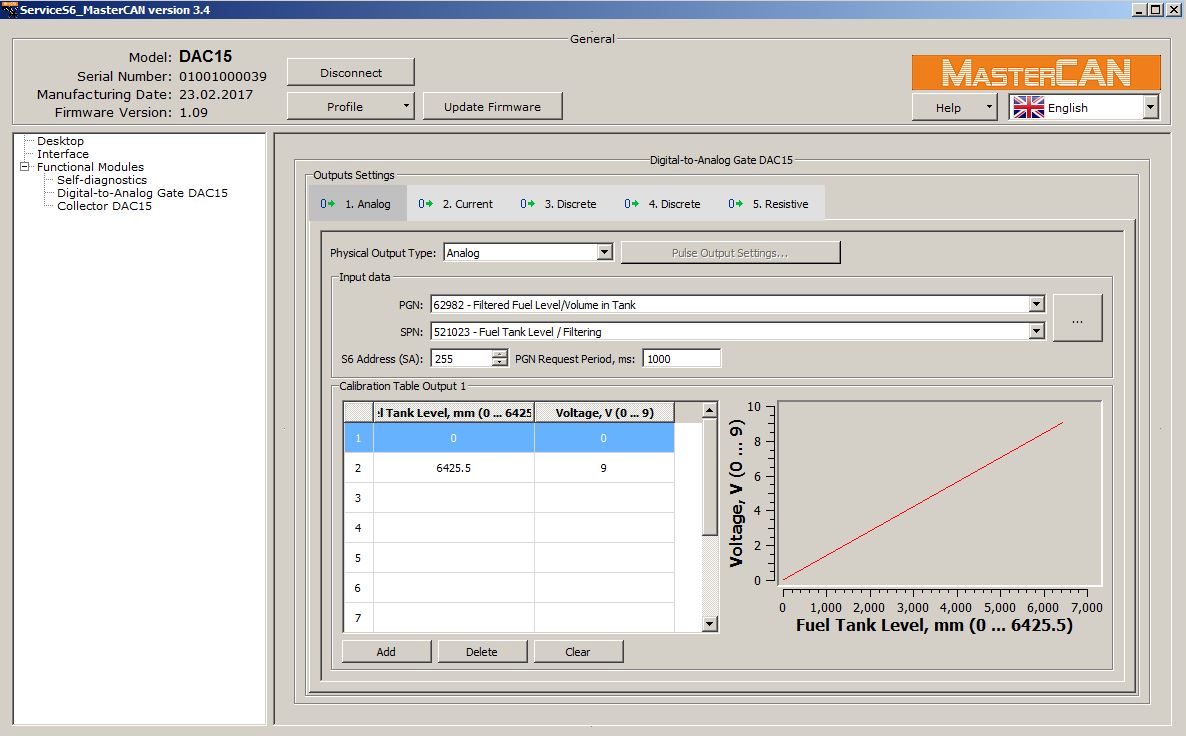Click the application icon in title bar
This screenshot has width=1186, height=736.
pyautogui.click(x=10, y=10)
